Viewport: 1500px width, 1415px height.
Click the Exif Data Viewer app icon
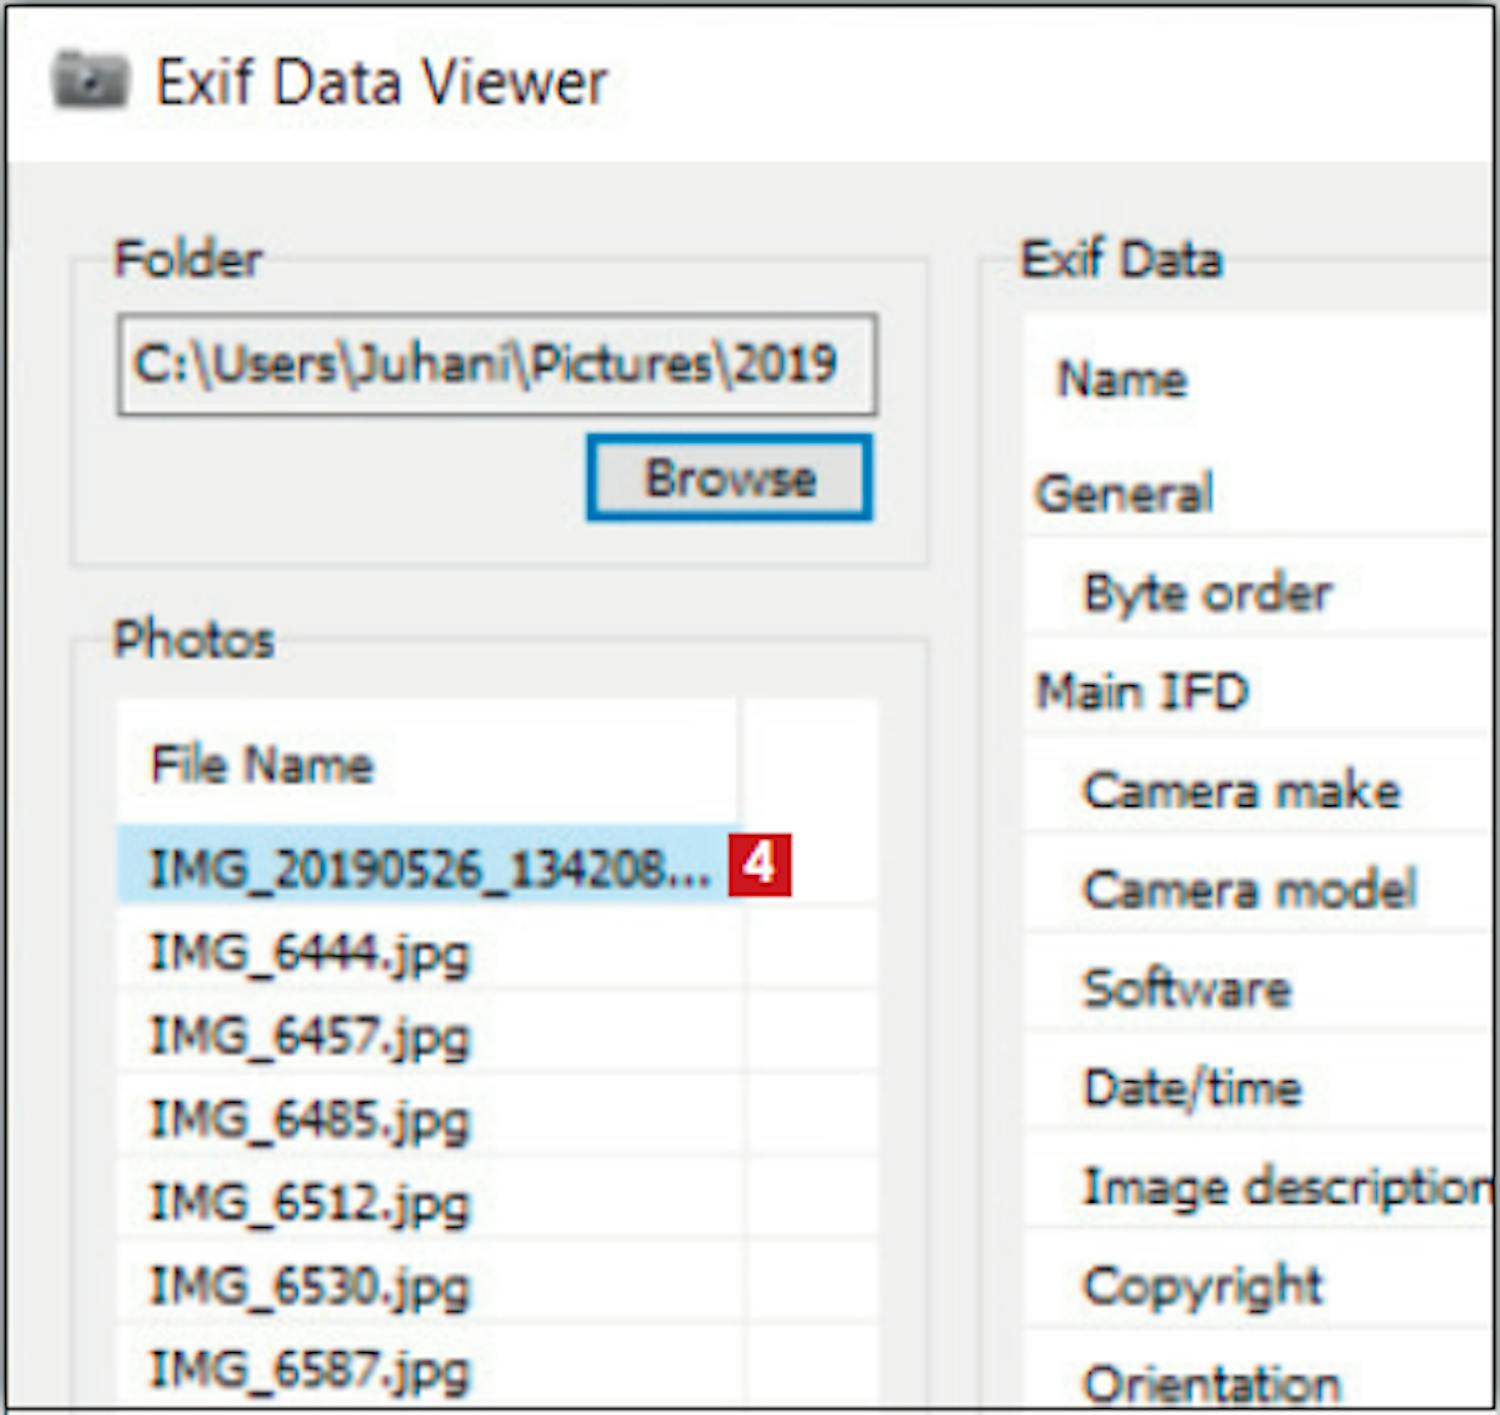(x=90, y=80)
